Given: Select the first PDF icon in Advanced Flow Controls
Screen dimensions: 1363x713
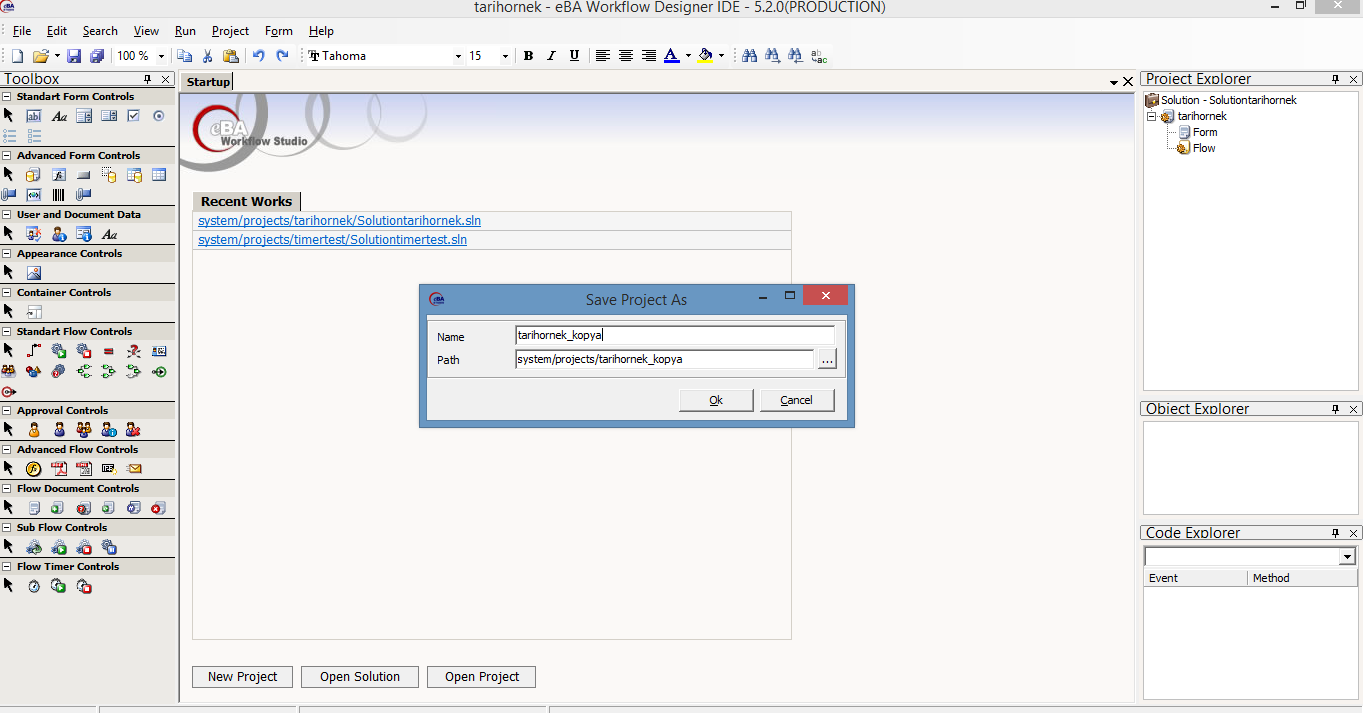Looking at the screenshot, I should point(59,469).
